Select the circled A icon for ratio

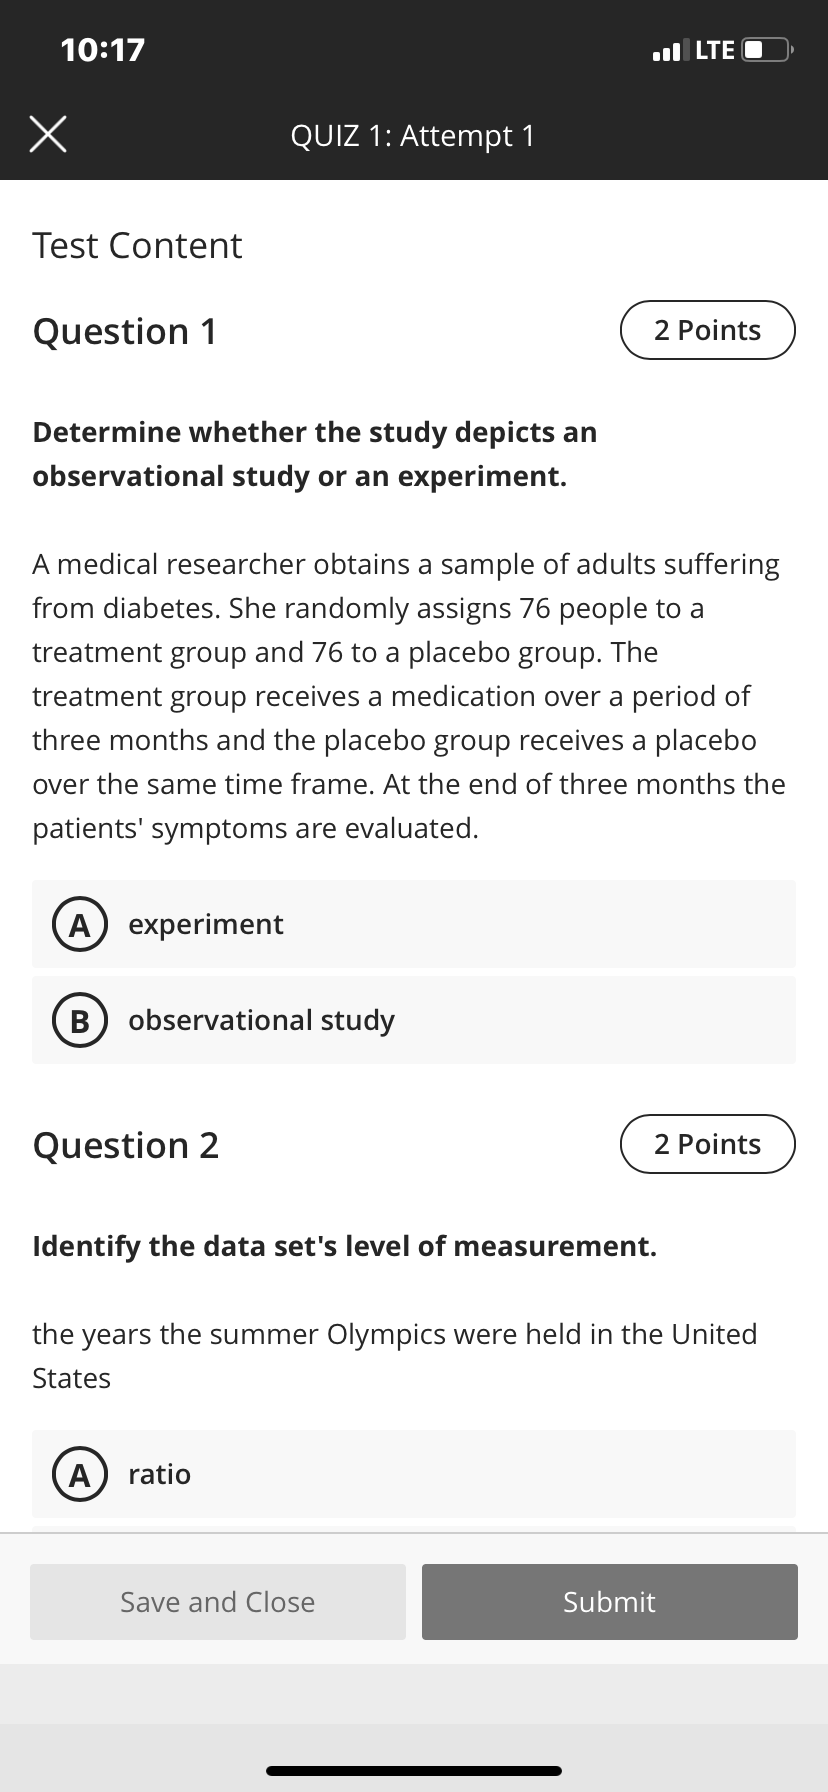point(74,1475)
